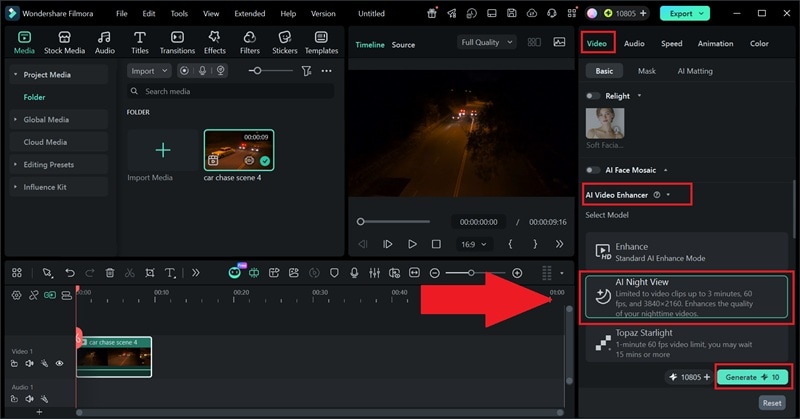Click the snapshot image icon in preview
The height and width of the screenshot is (419, 800).
[559, 42]
